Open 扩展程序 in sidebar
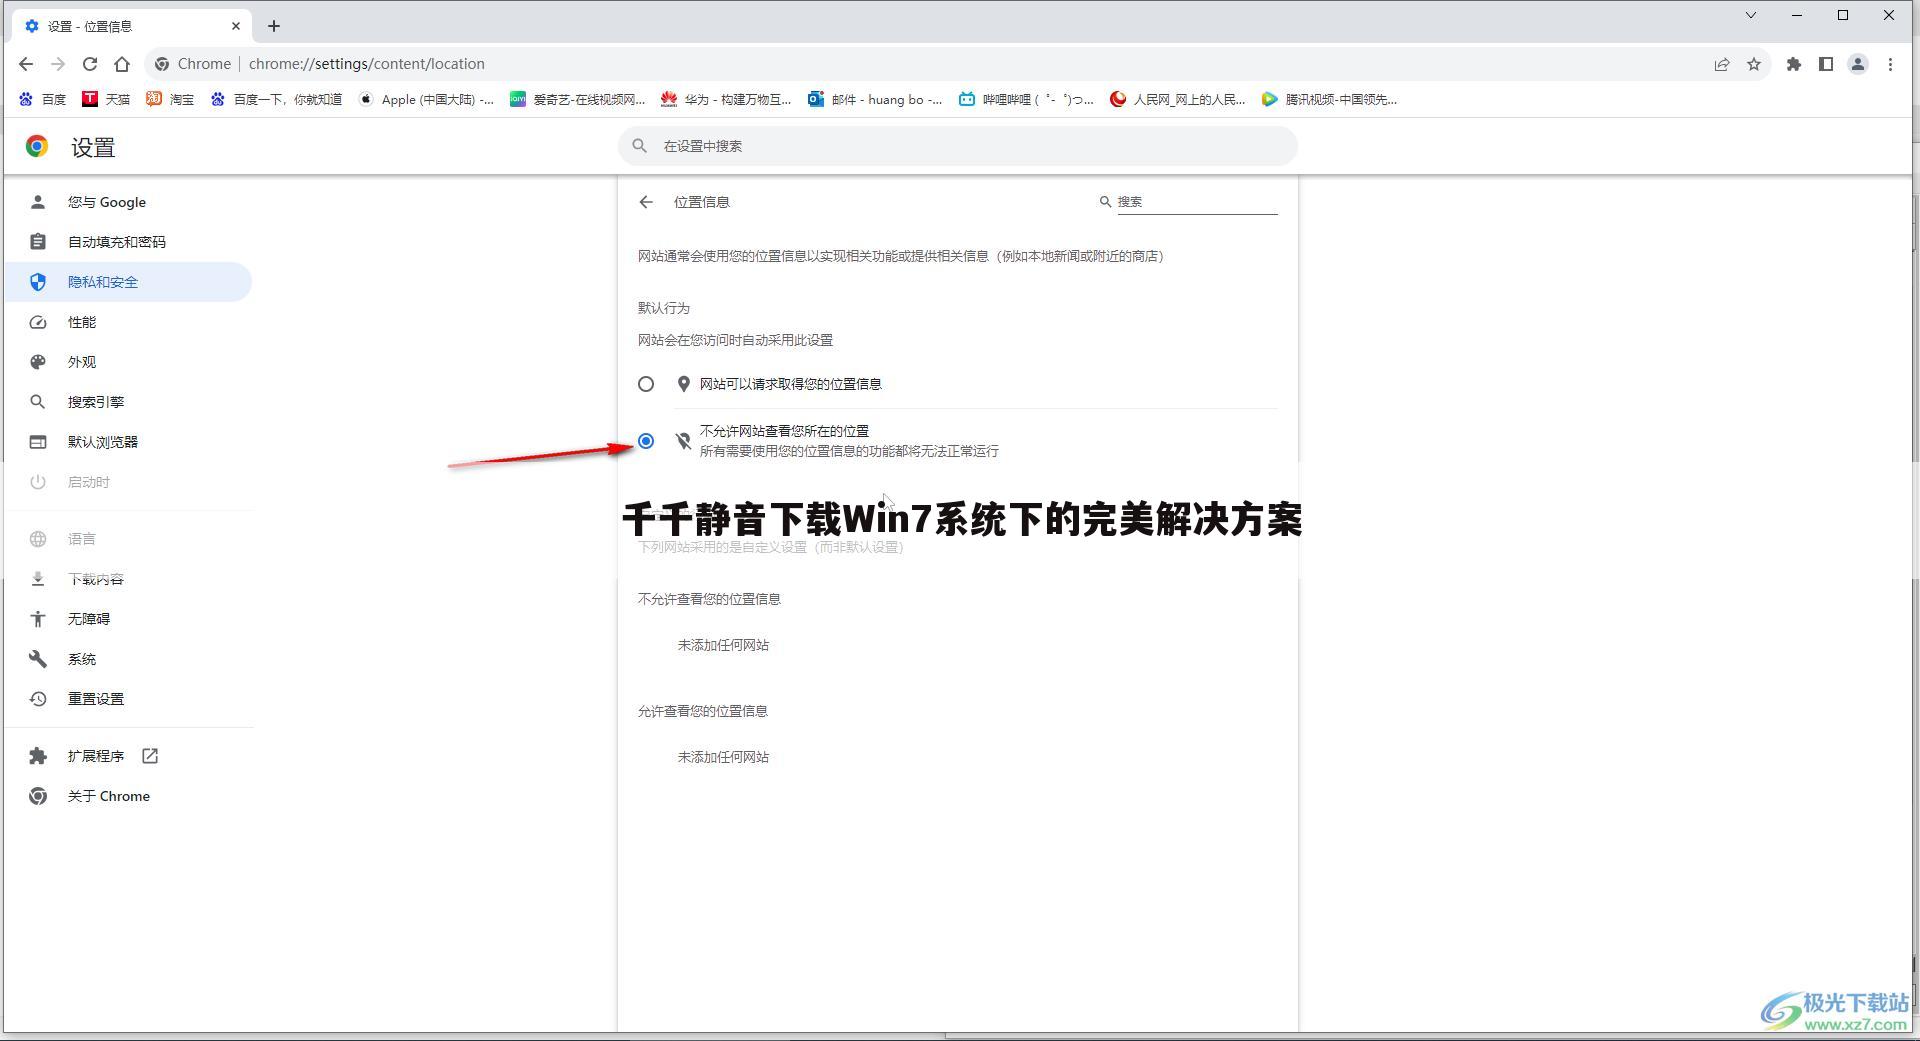 pyautogui.click(x=128, y=756)
